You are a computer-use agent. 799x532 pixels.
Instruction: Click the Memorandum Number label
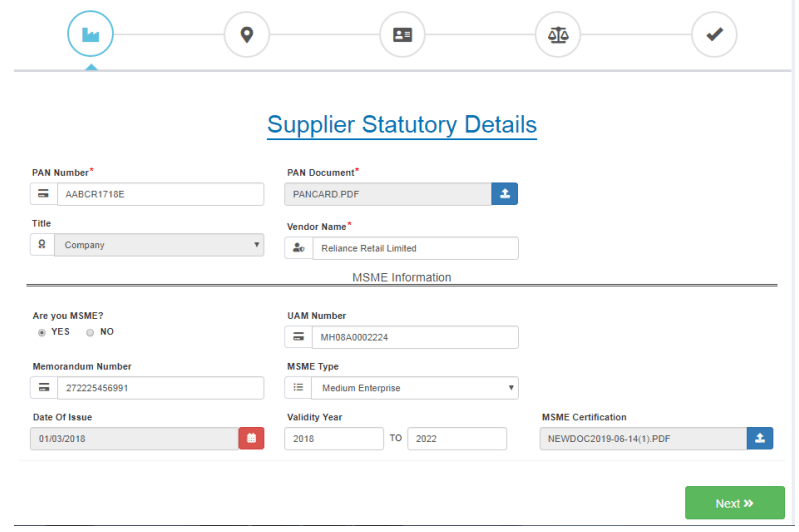[x=82, y=366]
